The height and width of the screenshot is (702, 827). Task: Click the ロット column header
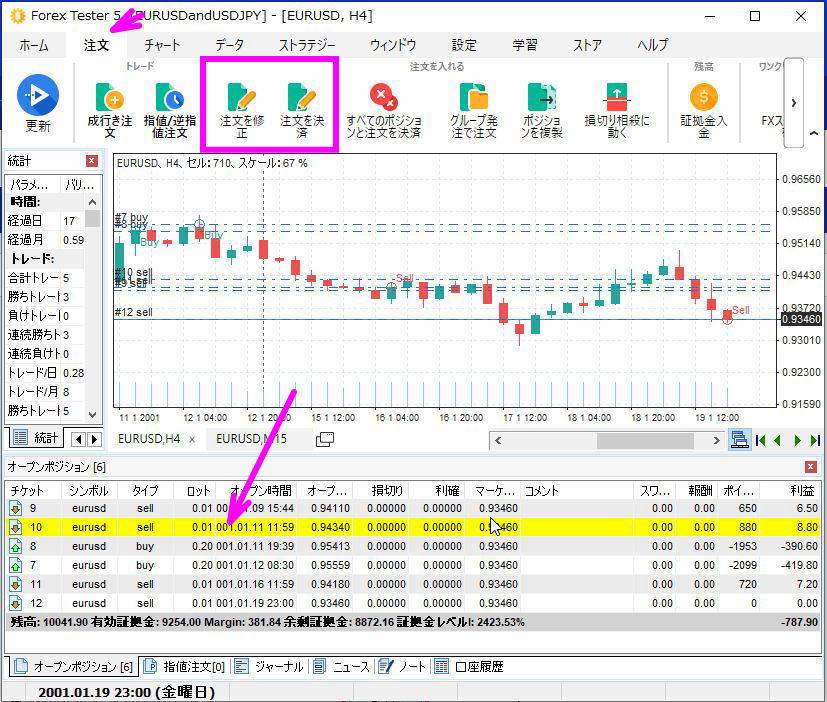(x=199, y=491)
